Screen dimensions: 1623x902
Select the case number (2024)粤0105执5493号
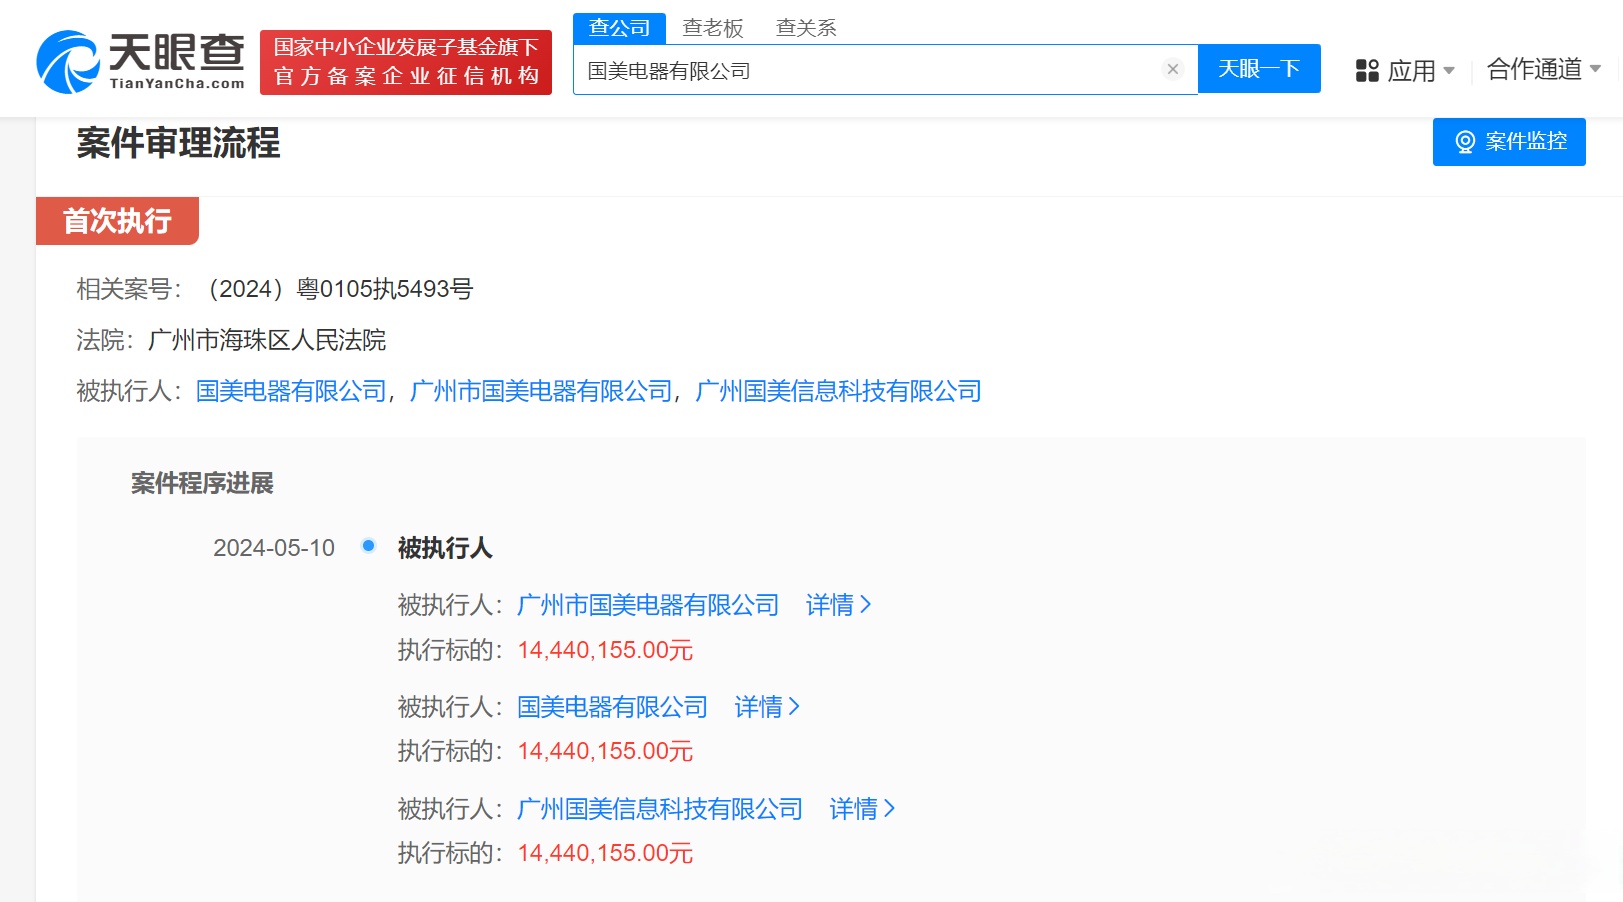point(336,289)
